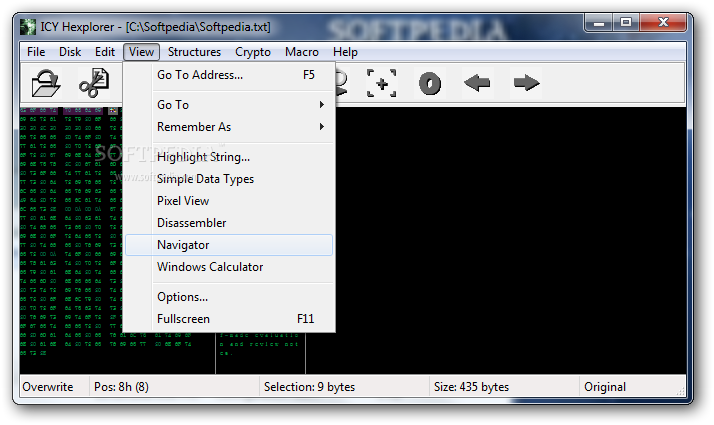Click the left arrow back icon
Image resolution: width=714 pixels, height=425 pixels.
click(x=477, y=83)
